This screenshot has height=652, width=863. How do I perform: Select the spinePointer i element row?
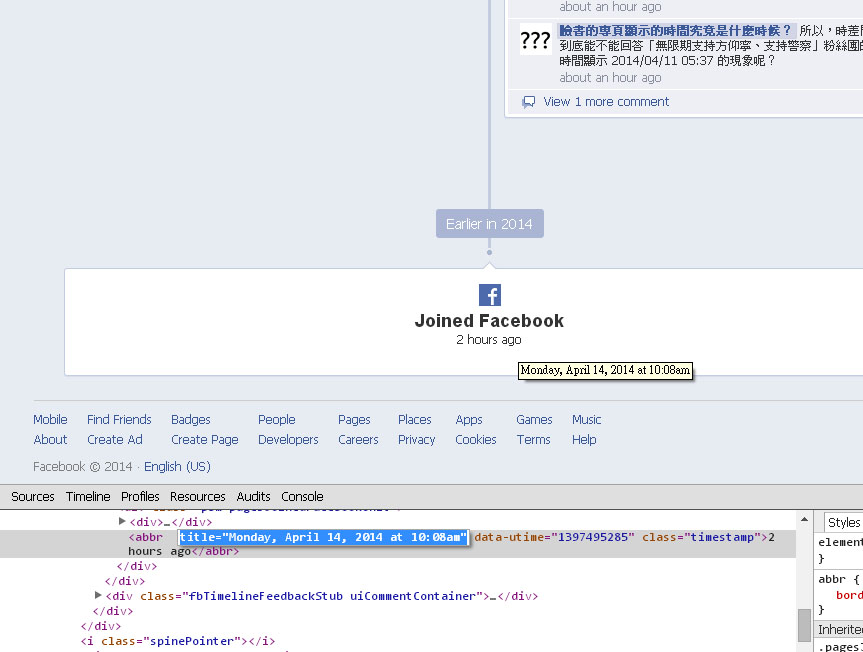[178, 641]
